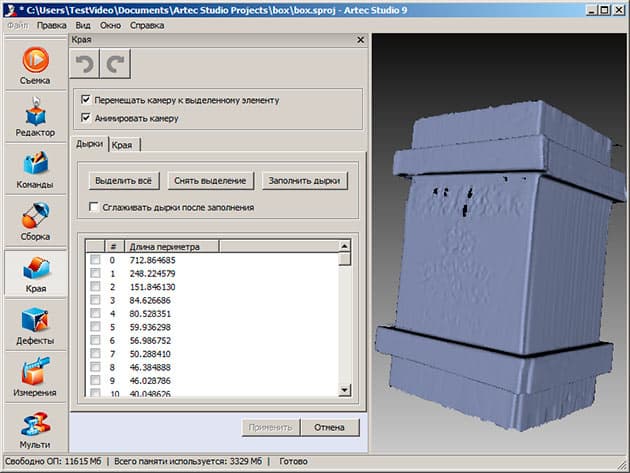Enable Сглаживать дырки после заполнения checkbox
630x473 pixels.
(93, 207)
